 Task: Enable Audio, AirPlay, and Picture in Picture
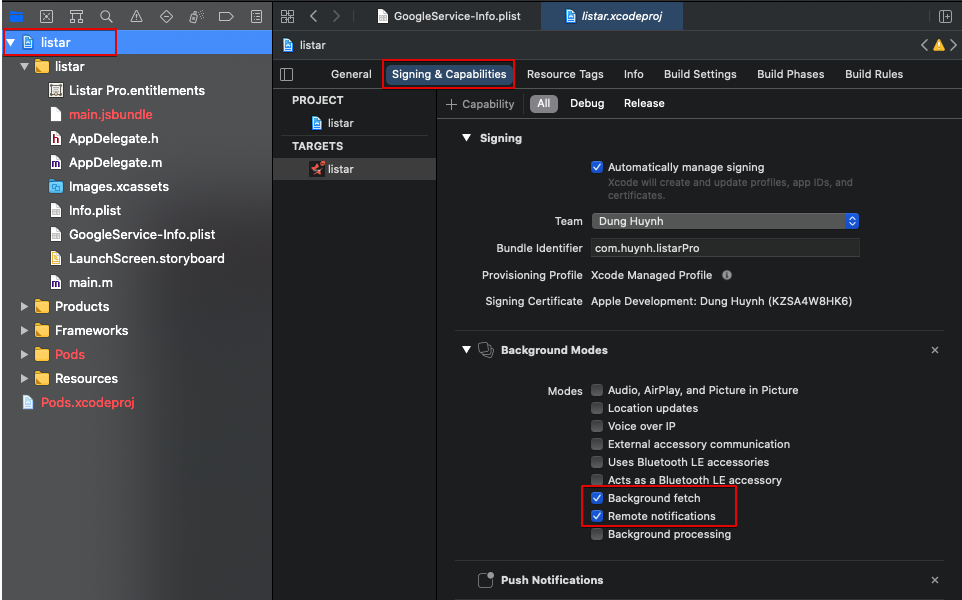click(x=596, y=390)
